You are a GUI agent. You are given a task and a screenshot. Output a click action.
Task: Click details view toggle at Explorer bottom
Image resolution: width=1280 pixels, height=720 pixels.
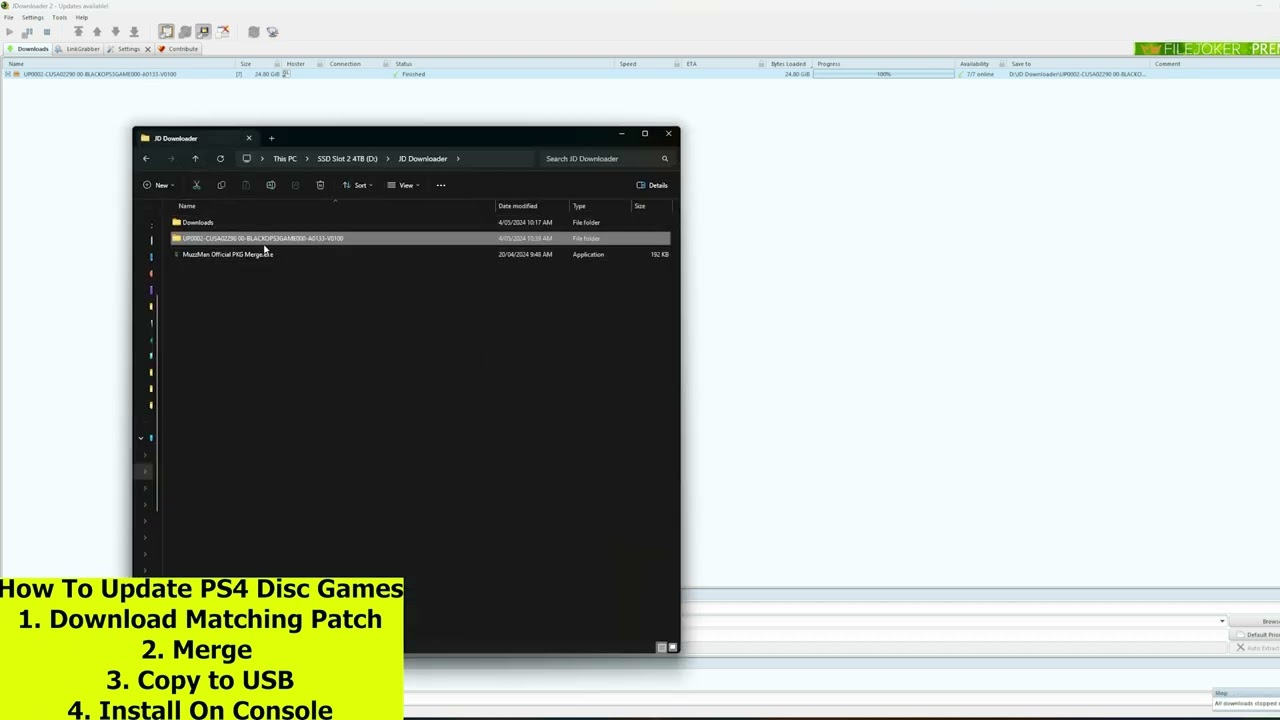tap(661, 647)
